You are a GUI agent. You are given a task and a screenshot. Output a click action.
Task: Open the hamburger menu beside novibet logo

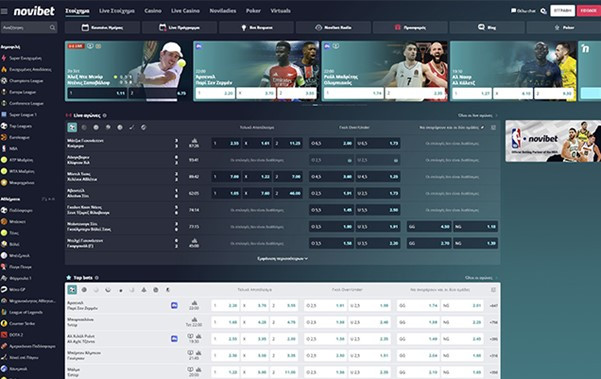[4, 11]
